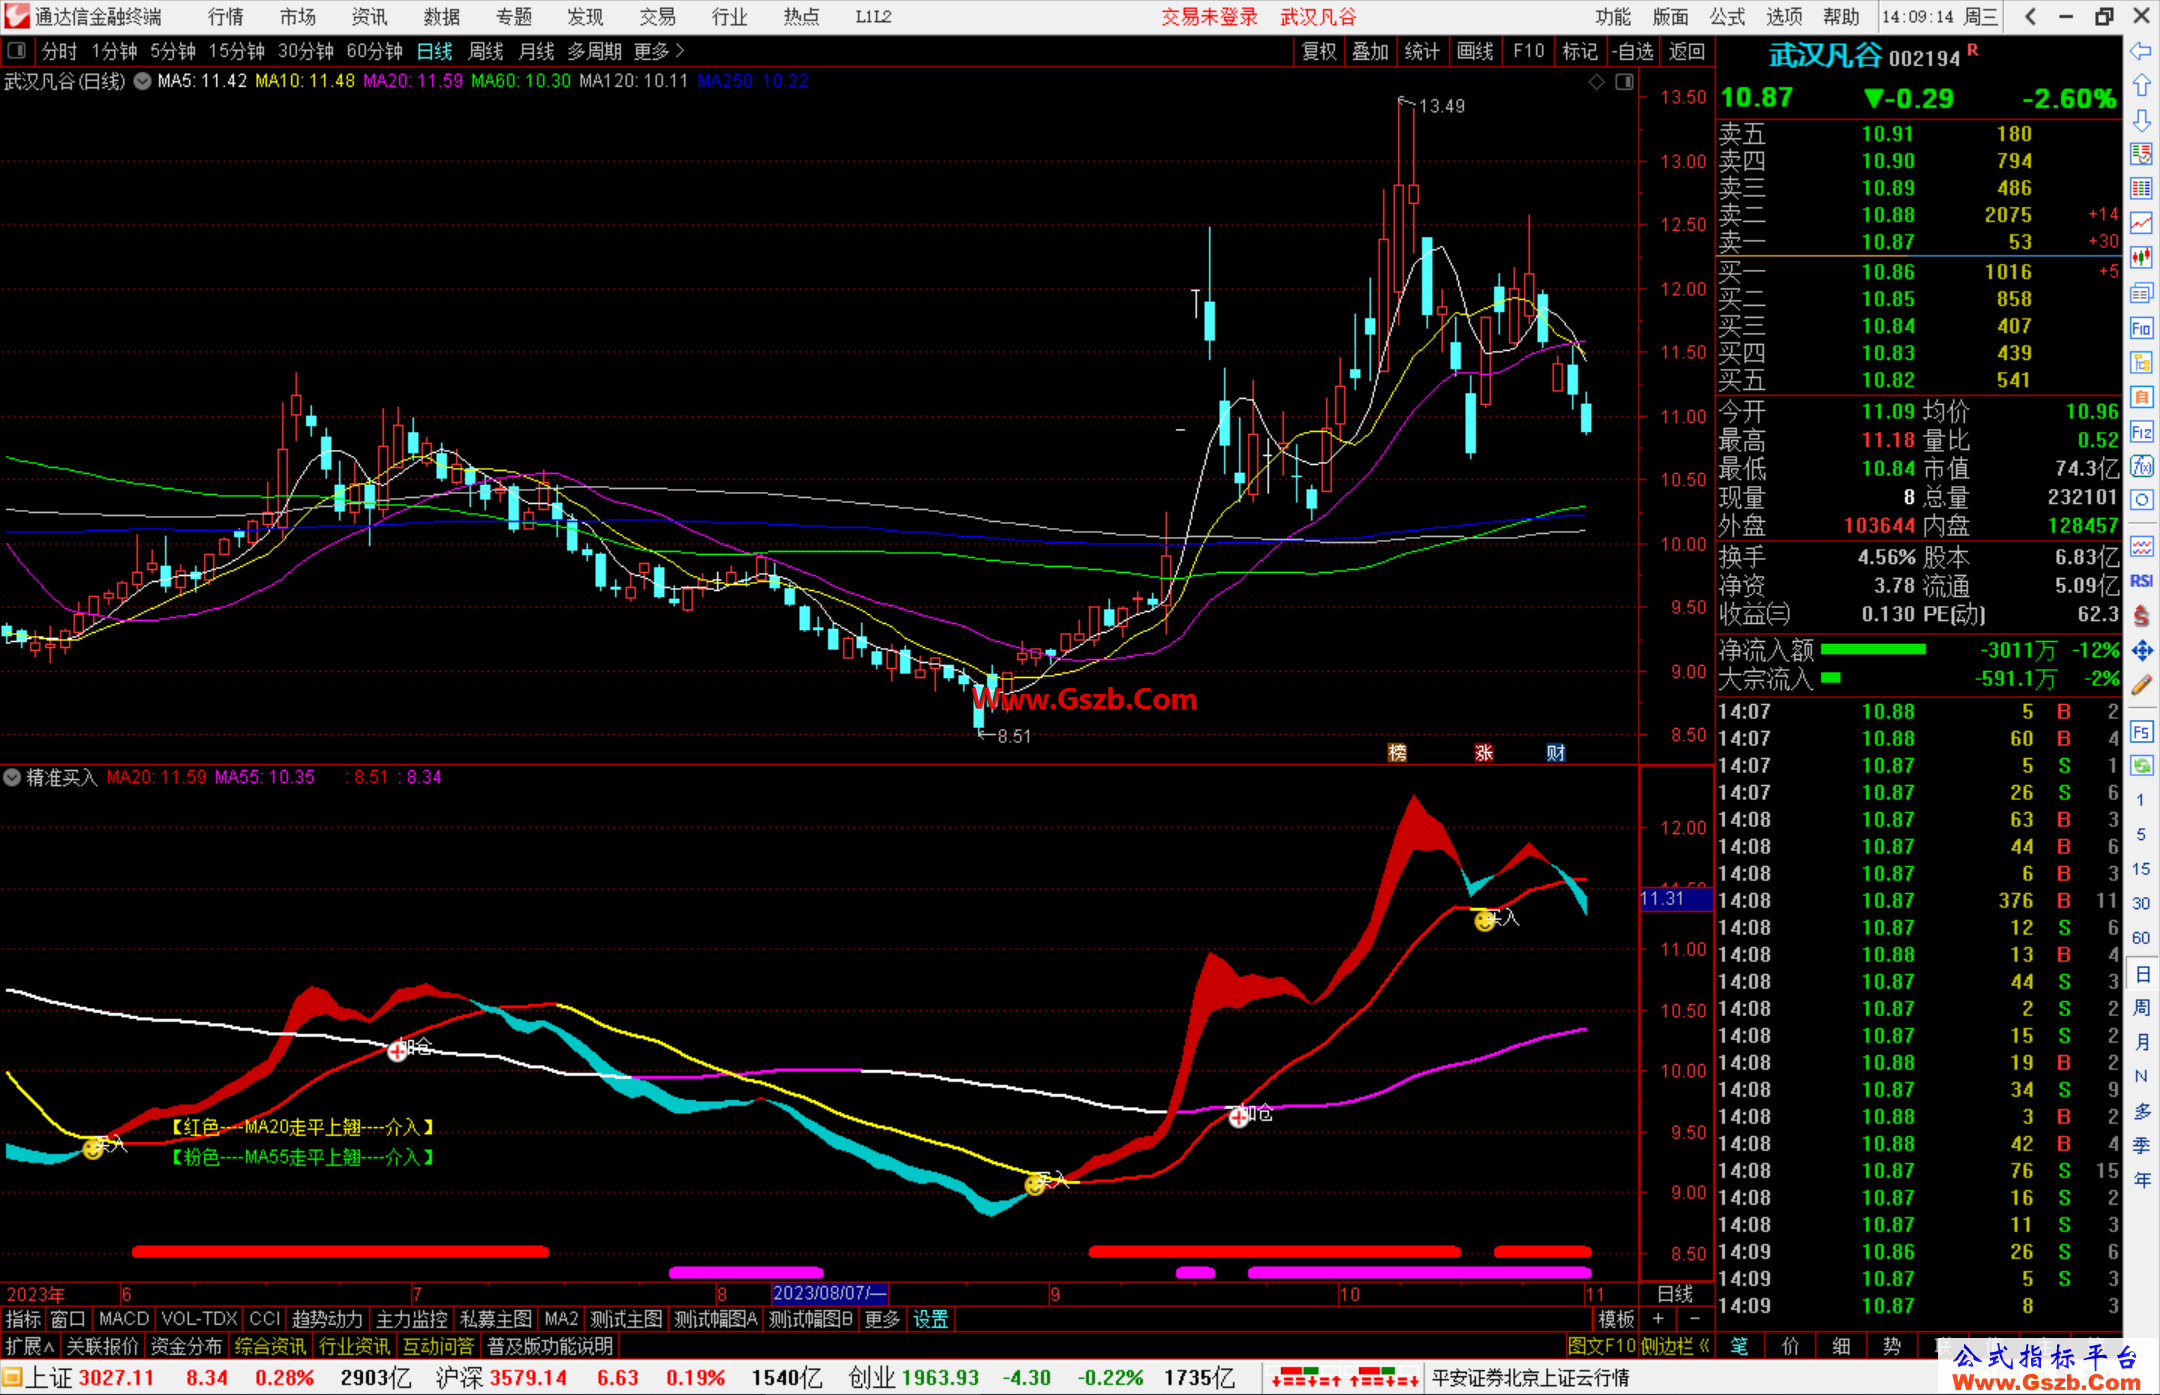The width and height of the screenshot is (2160, 1395).
Task: Click the down arrow sidebar icon
Action: point(2141,120)
